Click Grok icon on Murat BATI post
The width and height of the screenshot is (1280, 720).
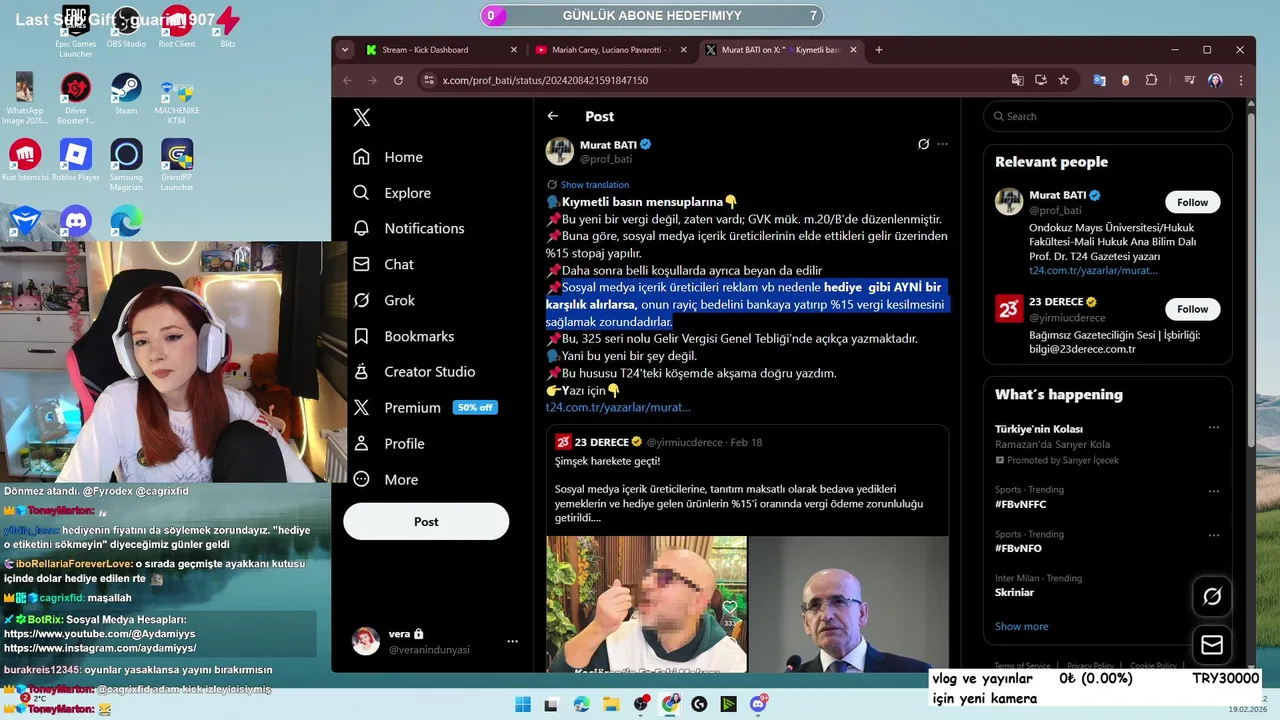[924, 144]
